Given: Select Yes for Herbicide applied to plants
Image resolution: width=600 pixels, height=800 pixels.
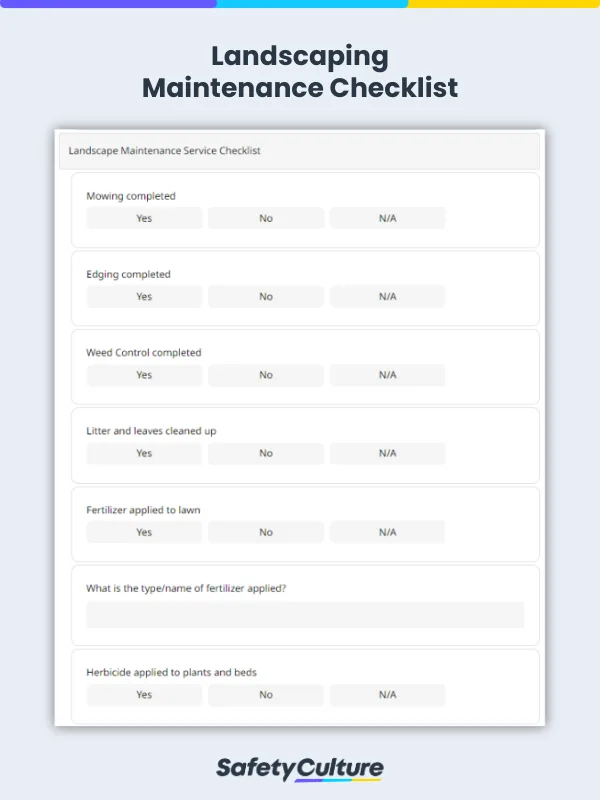Looking at the screenshot, I should pos(143,694).
